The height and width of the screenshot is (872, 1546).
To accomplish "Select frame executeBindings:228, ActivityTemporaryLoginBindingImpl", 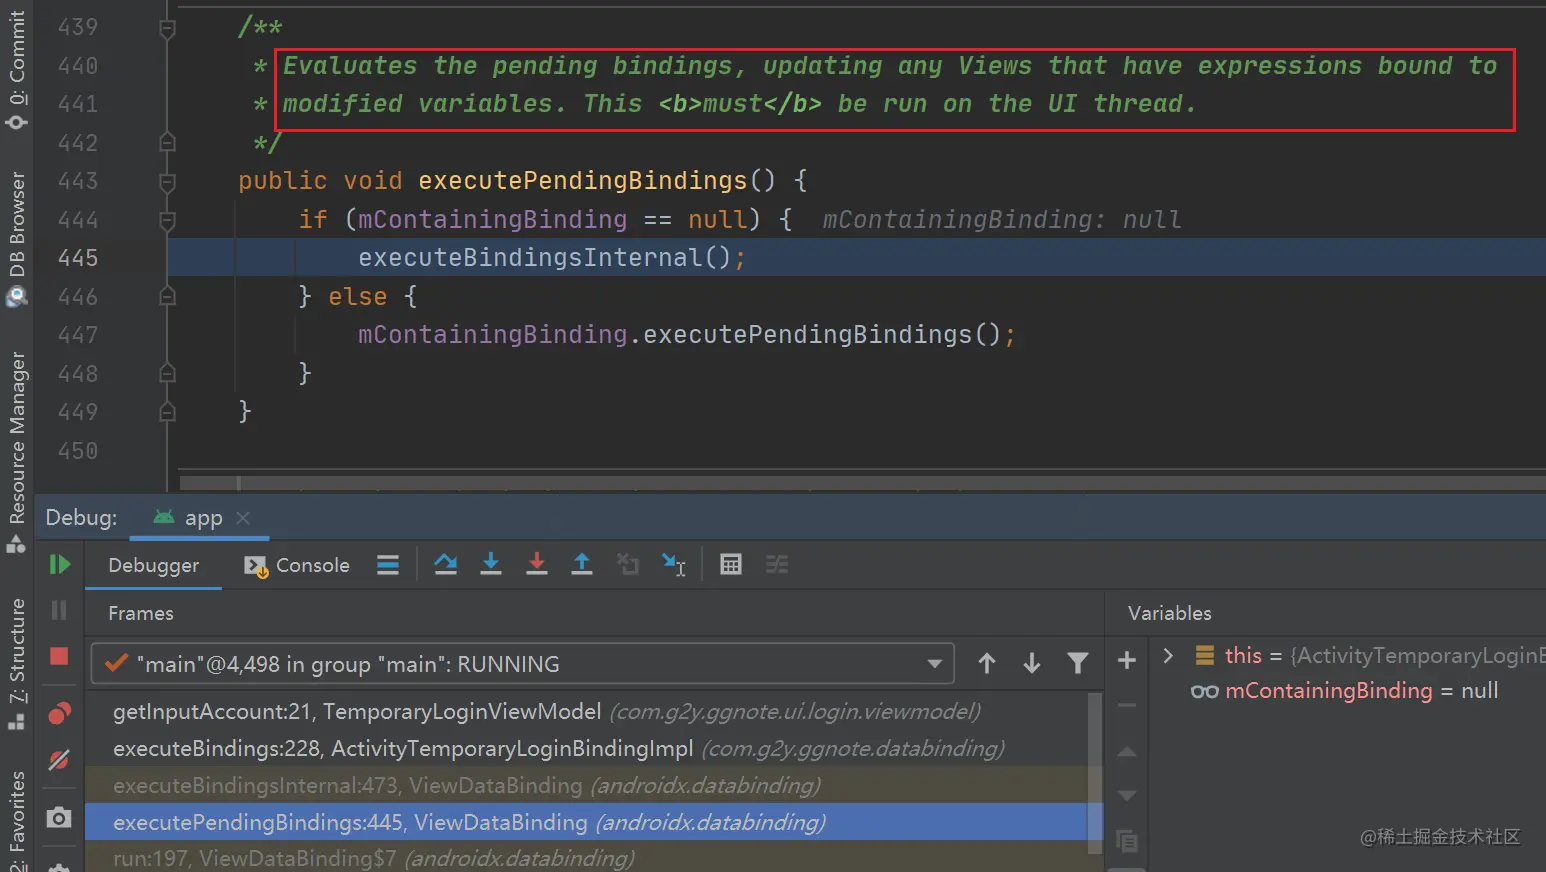I will pyautogui.click(x=587, y=748).
